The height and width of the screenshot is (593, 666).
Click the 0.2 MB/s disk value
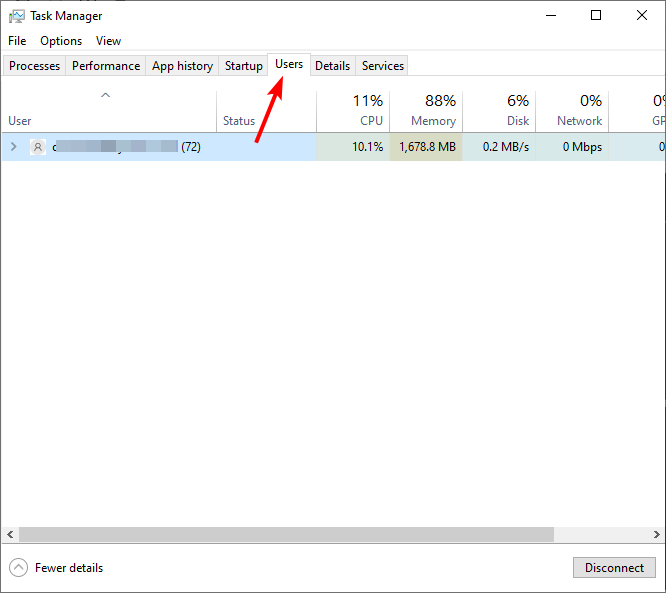pyautogui.click(x=506, y=147)
